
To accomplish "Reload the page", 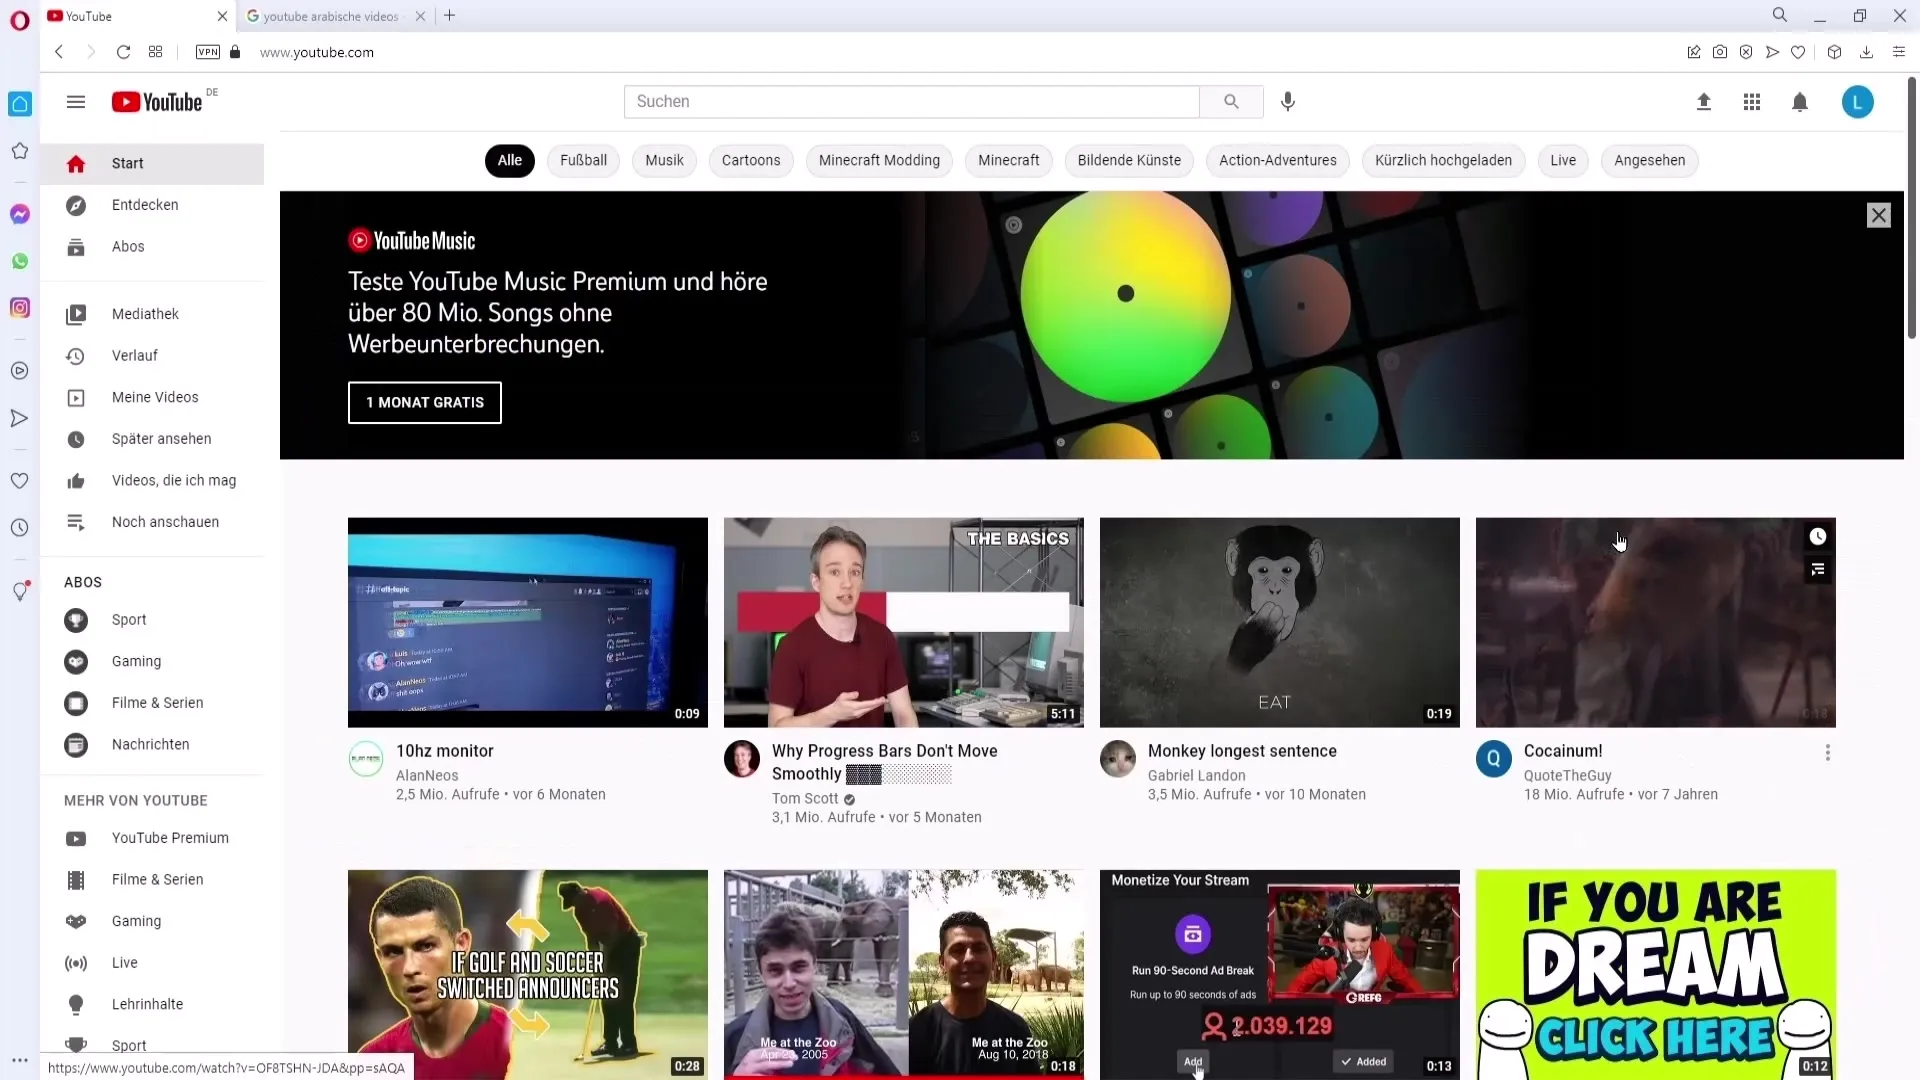I will (x=123, y=52).
